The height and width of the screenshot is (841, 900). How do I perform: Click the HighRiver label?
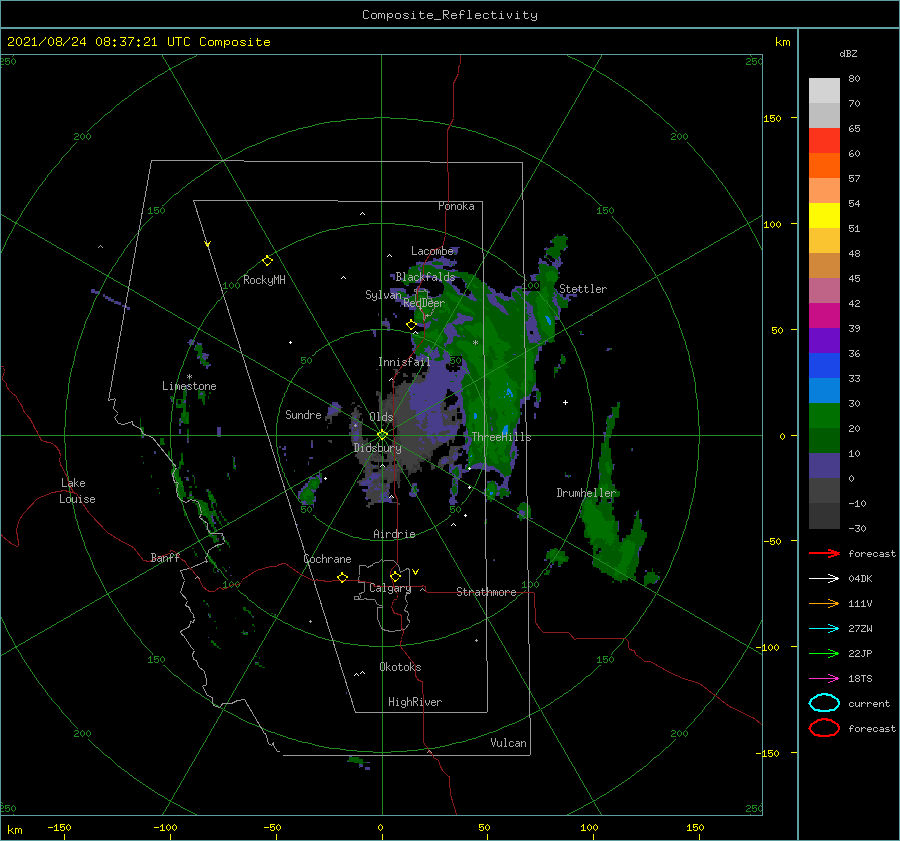tap(415, 702)
